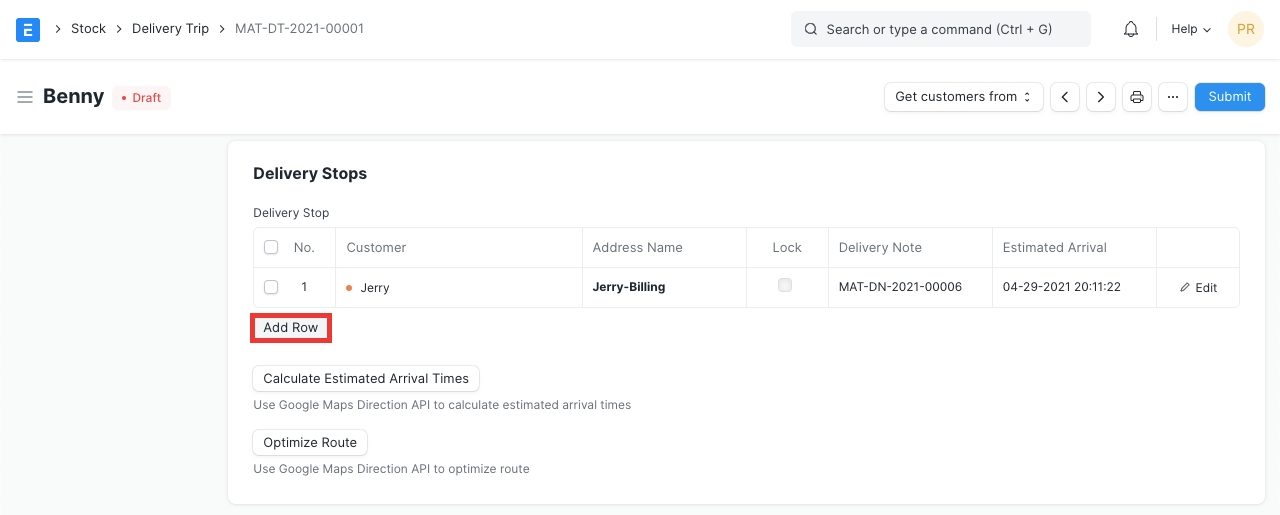Go to previous document arrow

1065,97
